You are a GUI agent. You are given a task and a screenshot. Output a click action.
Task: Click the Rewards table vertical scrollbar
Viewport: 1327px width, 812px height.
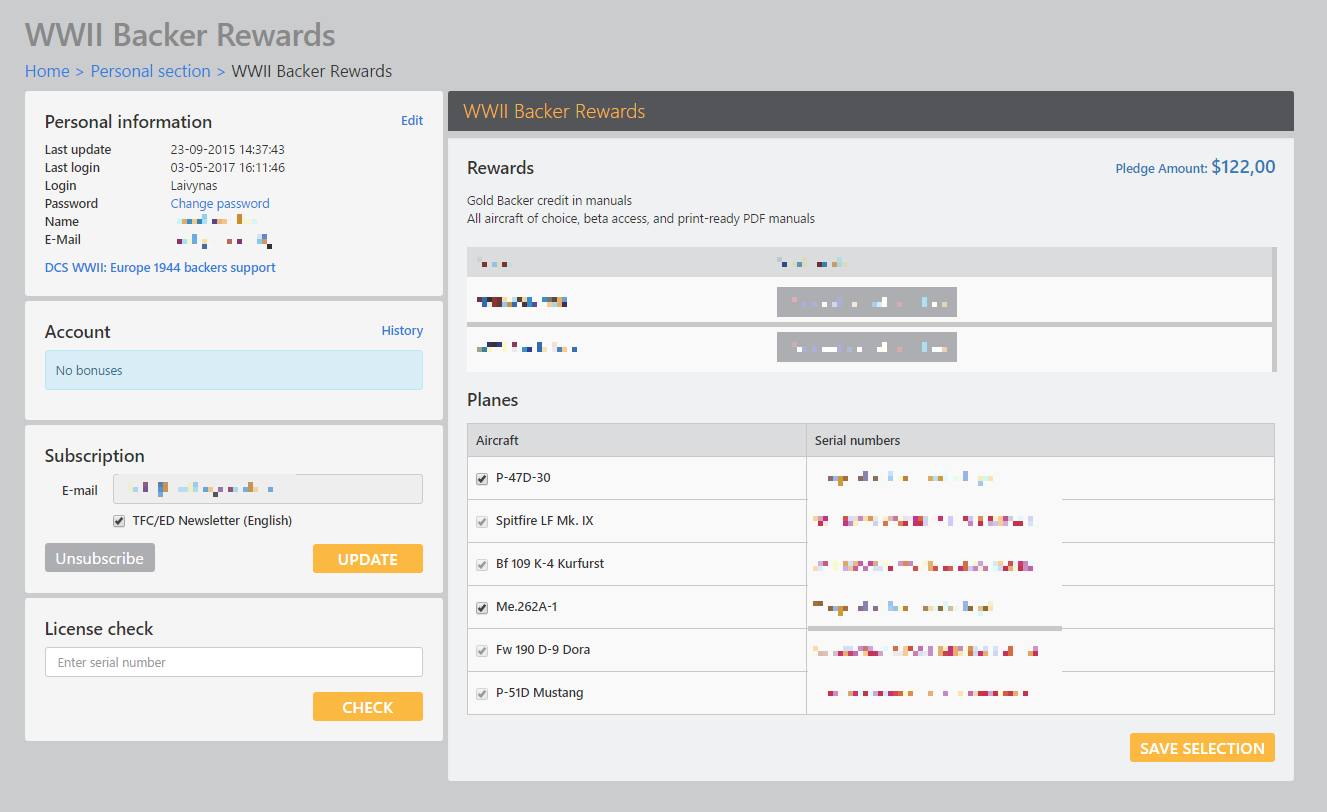1274,309
